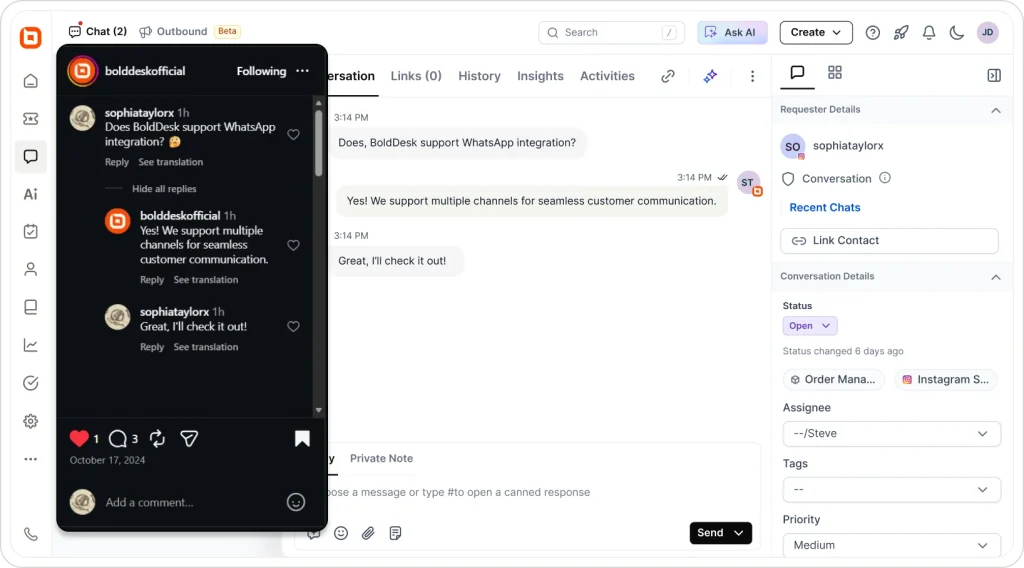Click the AI sparkle icon in conversation header
This screenshot has height=568, width=1024.
point(710,76)
